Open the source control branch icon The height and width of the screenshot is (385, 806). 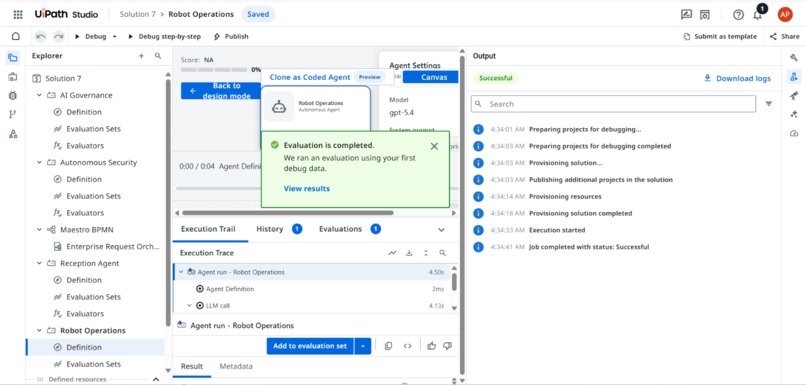(13, 115)
